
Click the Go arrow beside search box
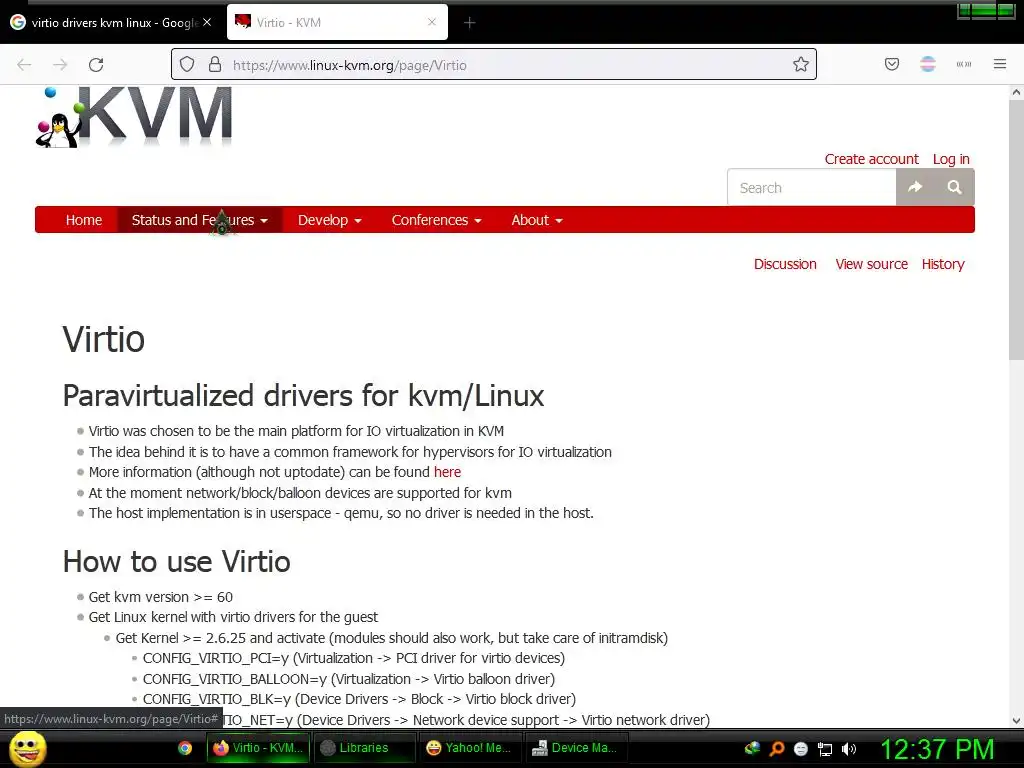tap(915, 187)
